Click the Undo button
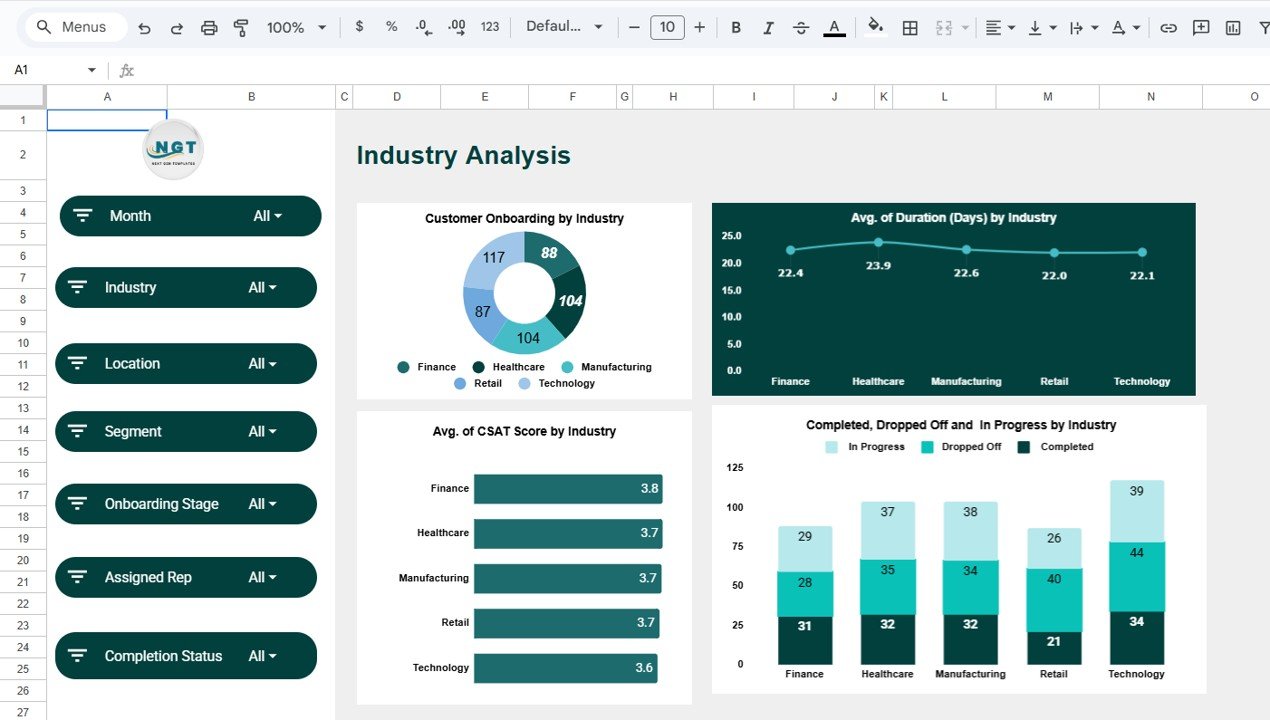The width and height of the screenshot is (1270, 720). click(x=143, y=27)
